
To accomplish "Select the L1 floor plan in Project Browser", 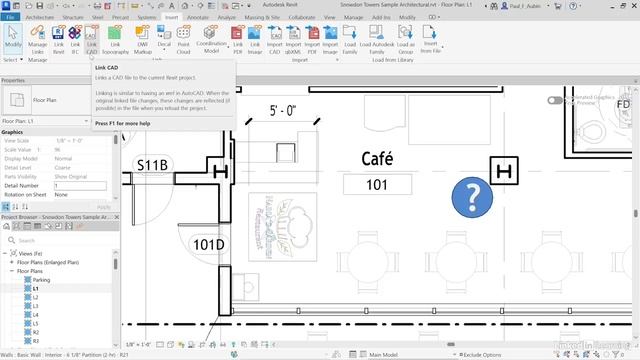I will click(36, 289).
